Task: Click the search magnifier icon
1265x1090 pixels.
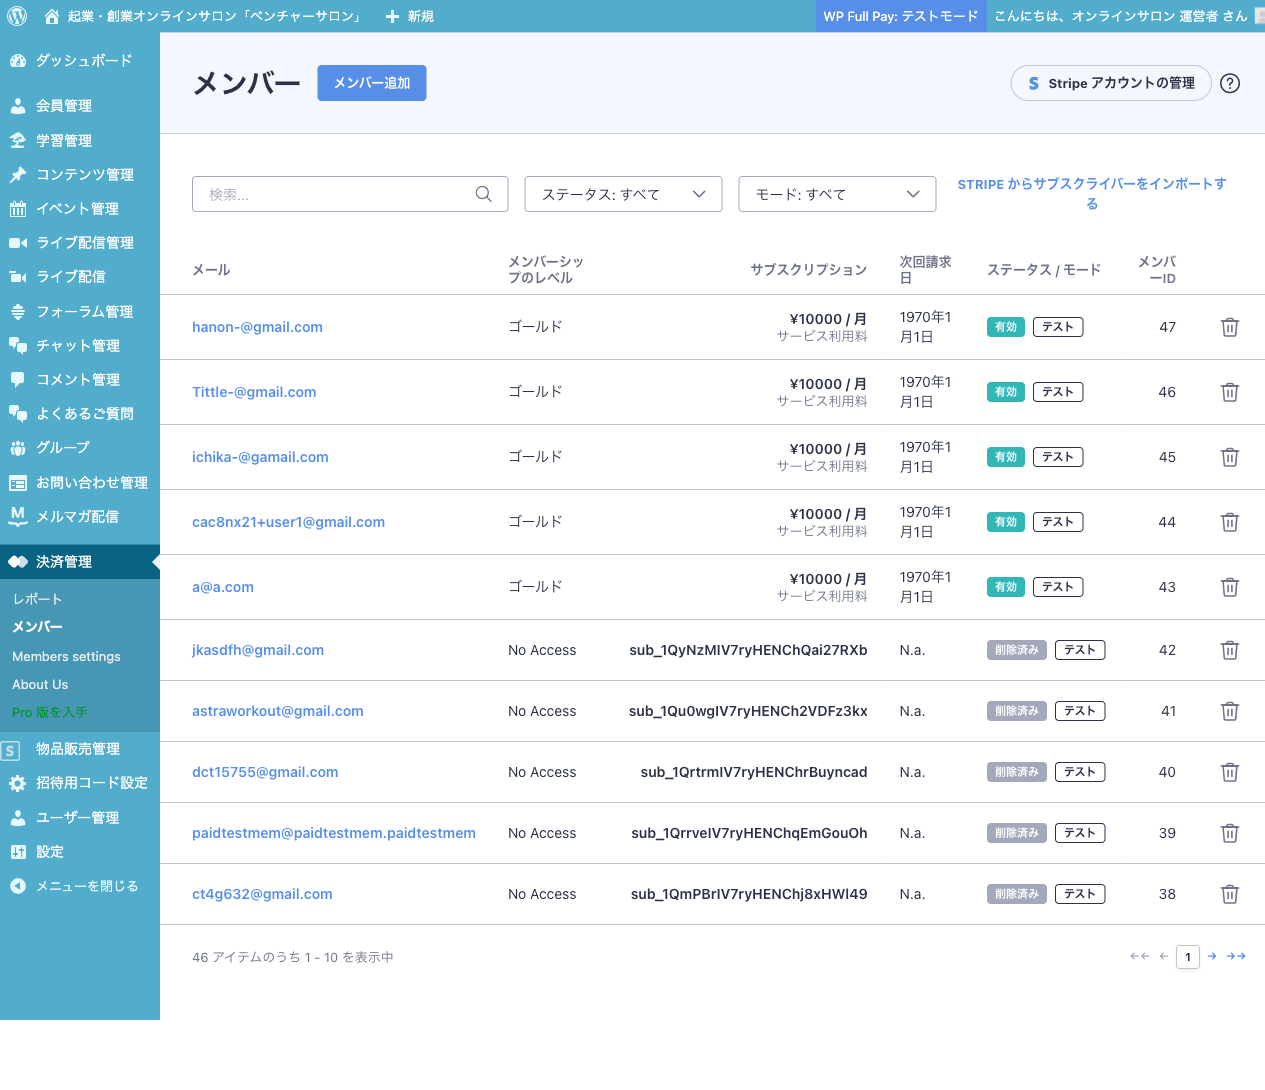Action: 484,194
